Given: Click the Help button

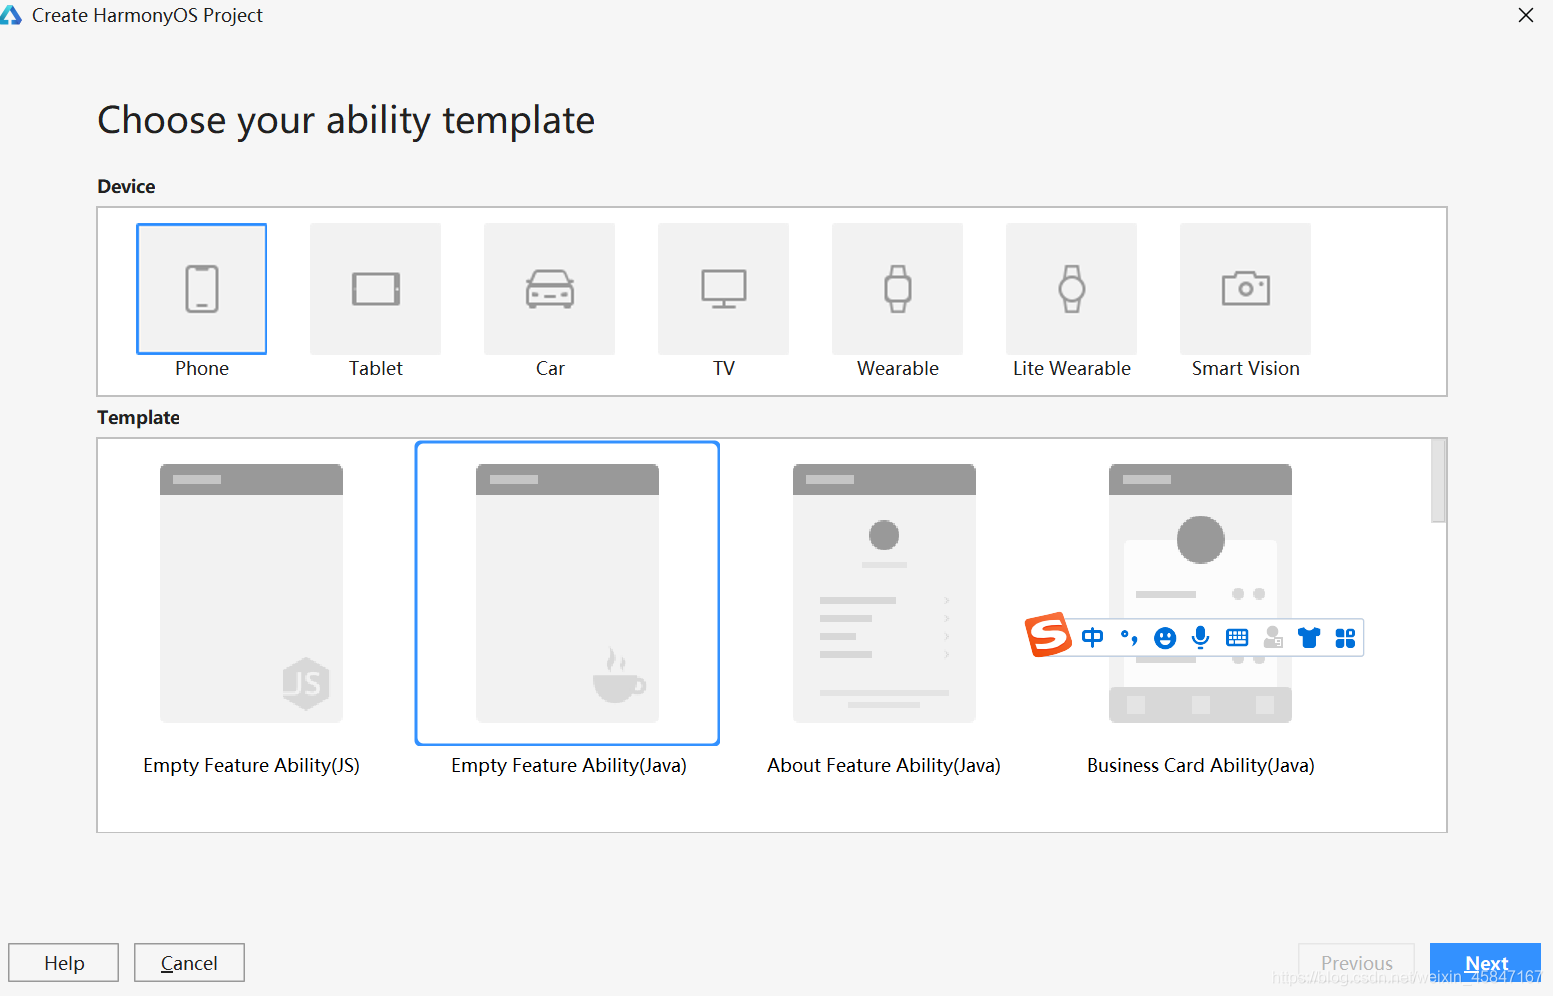Looking at the screenshot, I should pos(64,963).
